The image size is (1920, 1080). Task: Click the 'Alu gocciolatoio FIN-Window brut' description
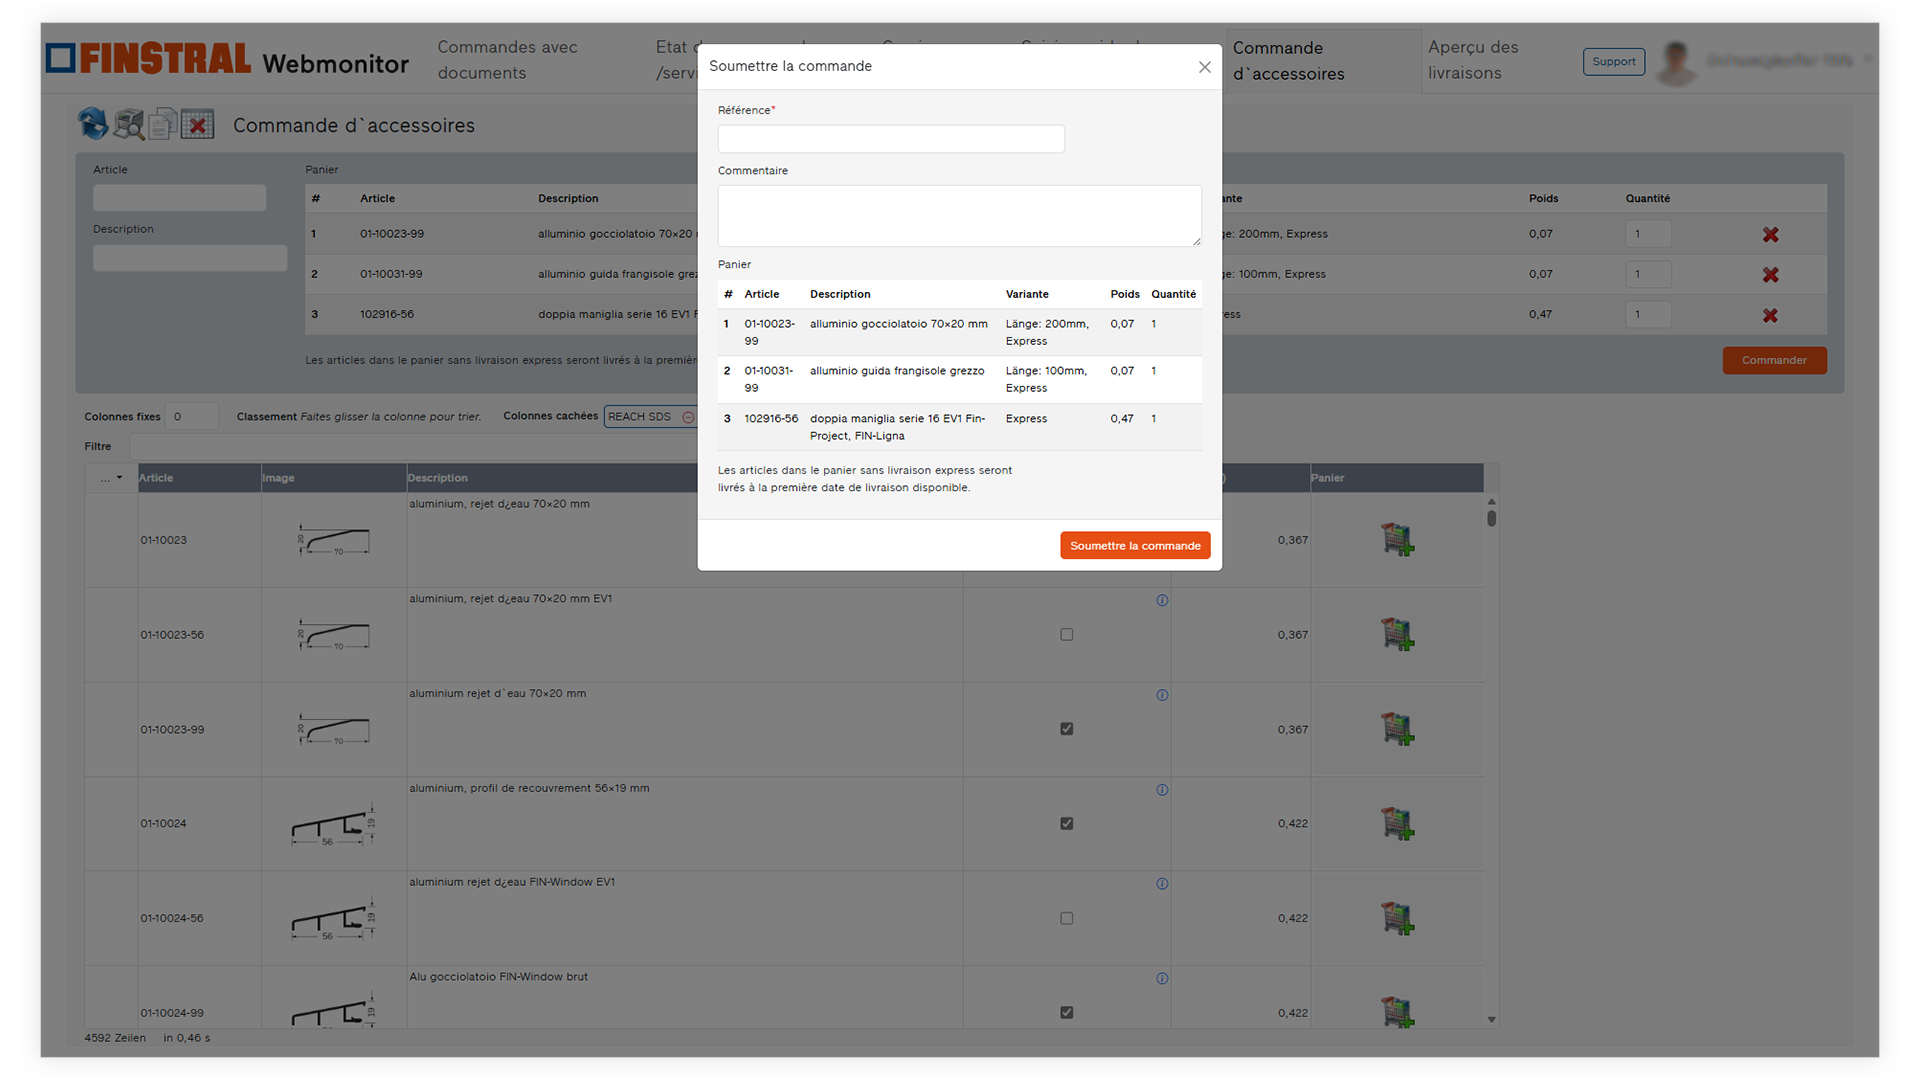498,977
